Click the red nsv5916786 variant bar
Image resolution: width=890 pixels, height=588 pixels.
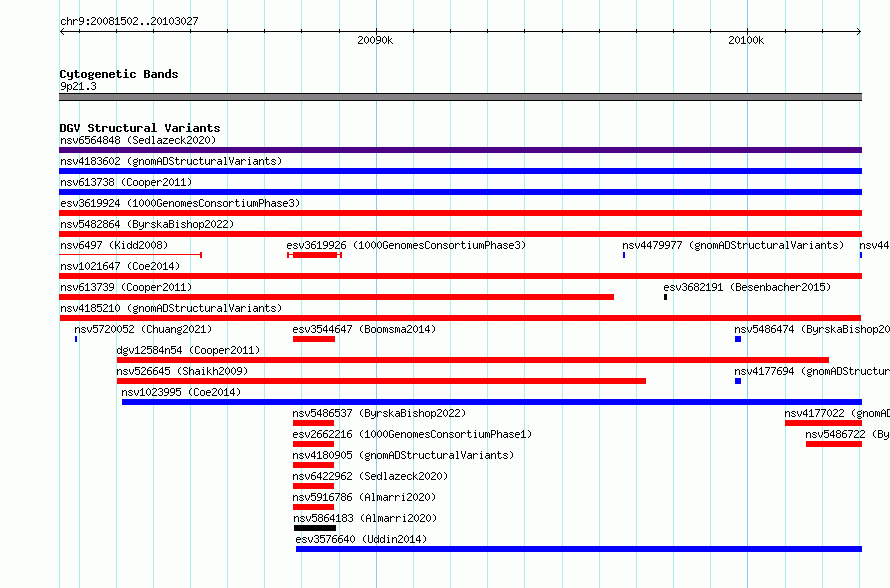click(x=313, y=507)
